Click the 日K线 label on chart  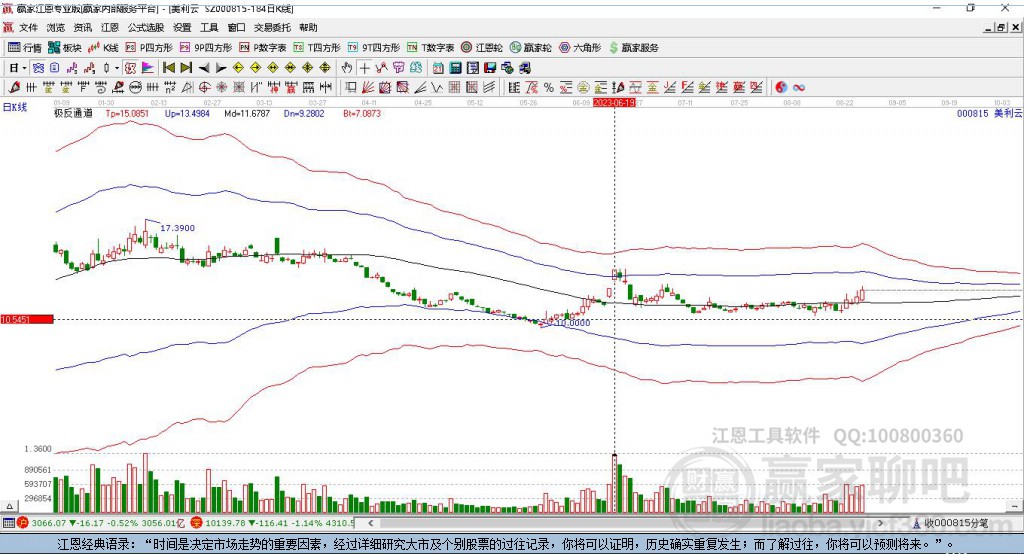click(15, 107)
